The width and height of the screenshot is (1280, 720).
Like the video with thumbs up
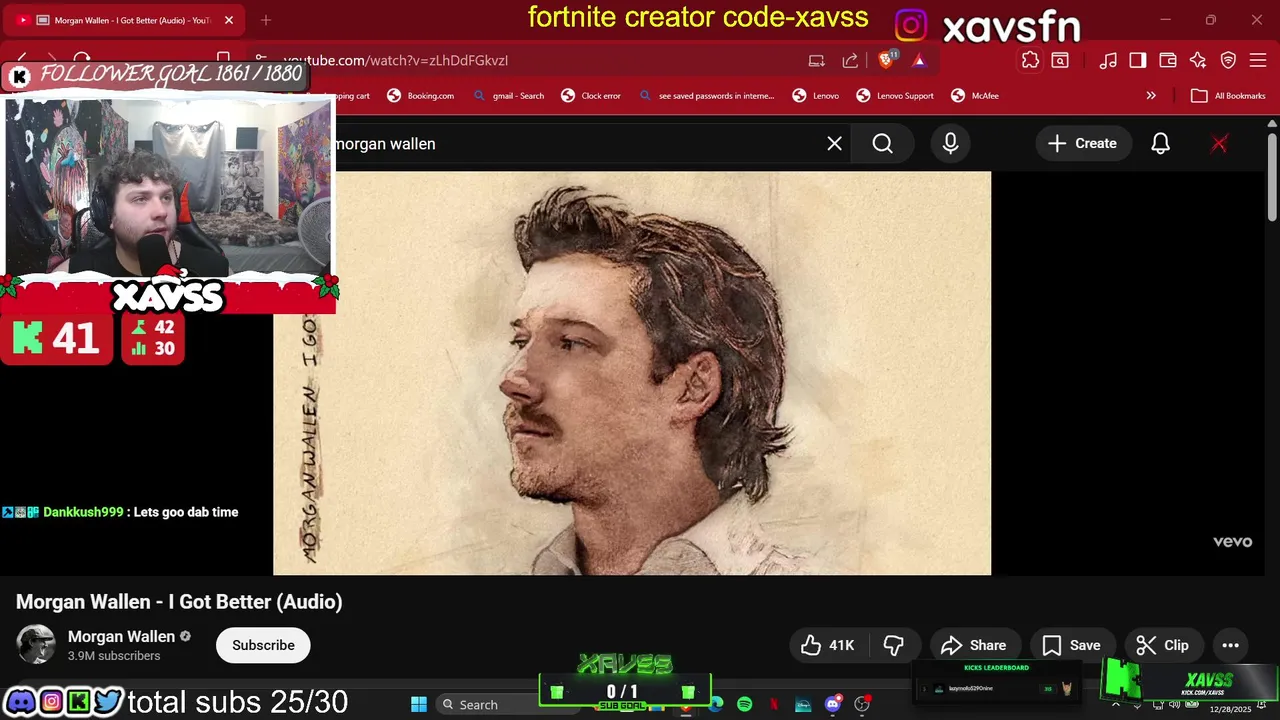[827, 645]
